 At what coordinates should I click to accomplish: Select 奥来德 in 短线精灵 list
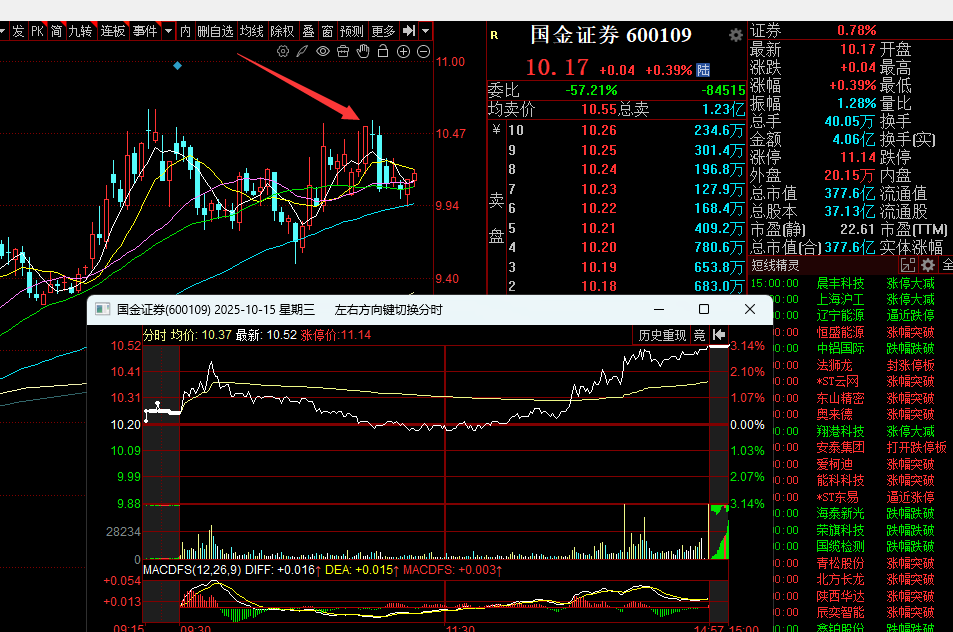click(834, 414)
